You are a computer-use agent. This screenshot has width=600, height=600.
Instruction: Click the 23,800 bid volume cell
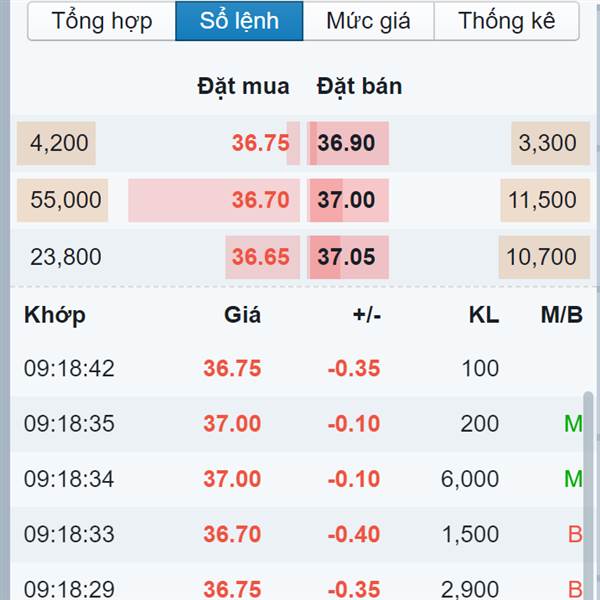tap(66, 257)
